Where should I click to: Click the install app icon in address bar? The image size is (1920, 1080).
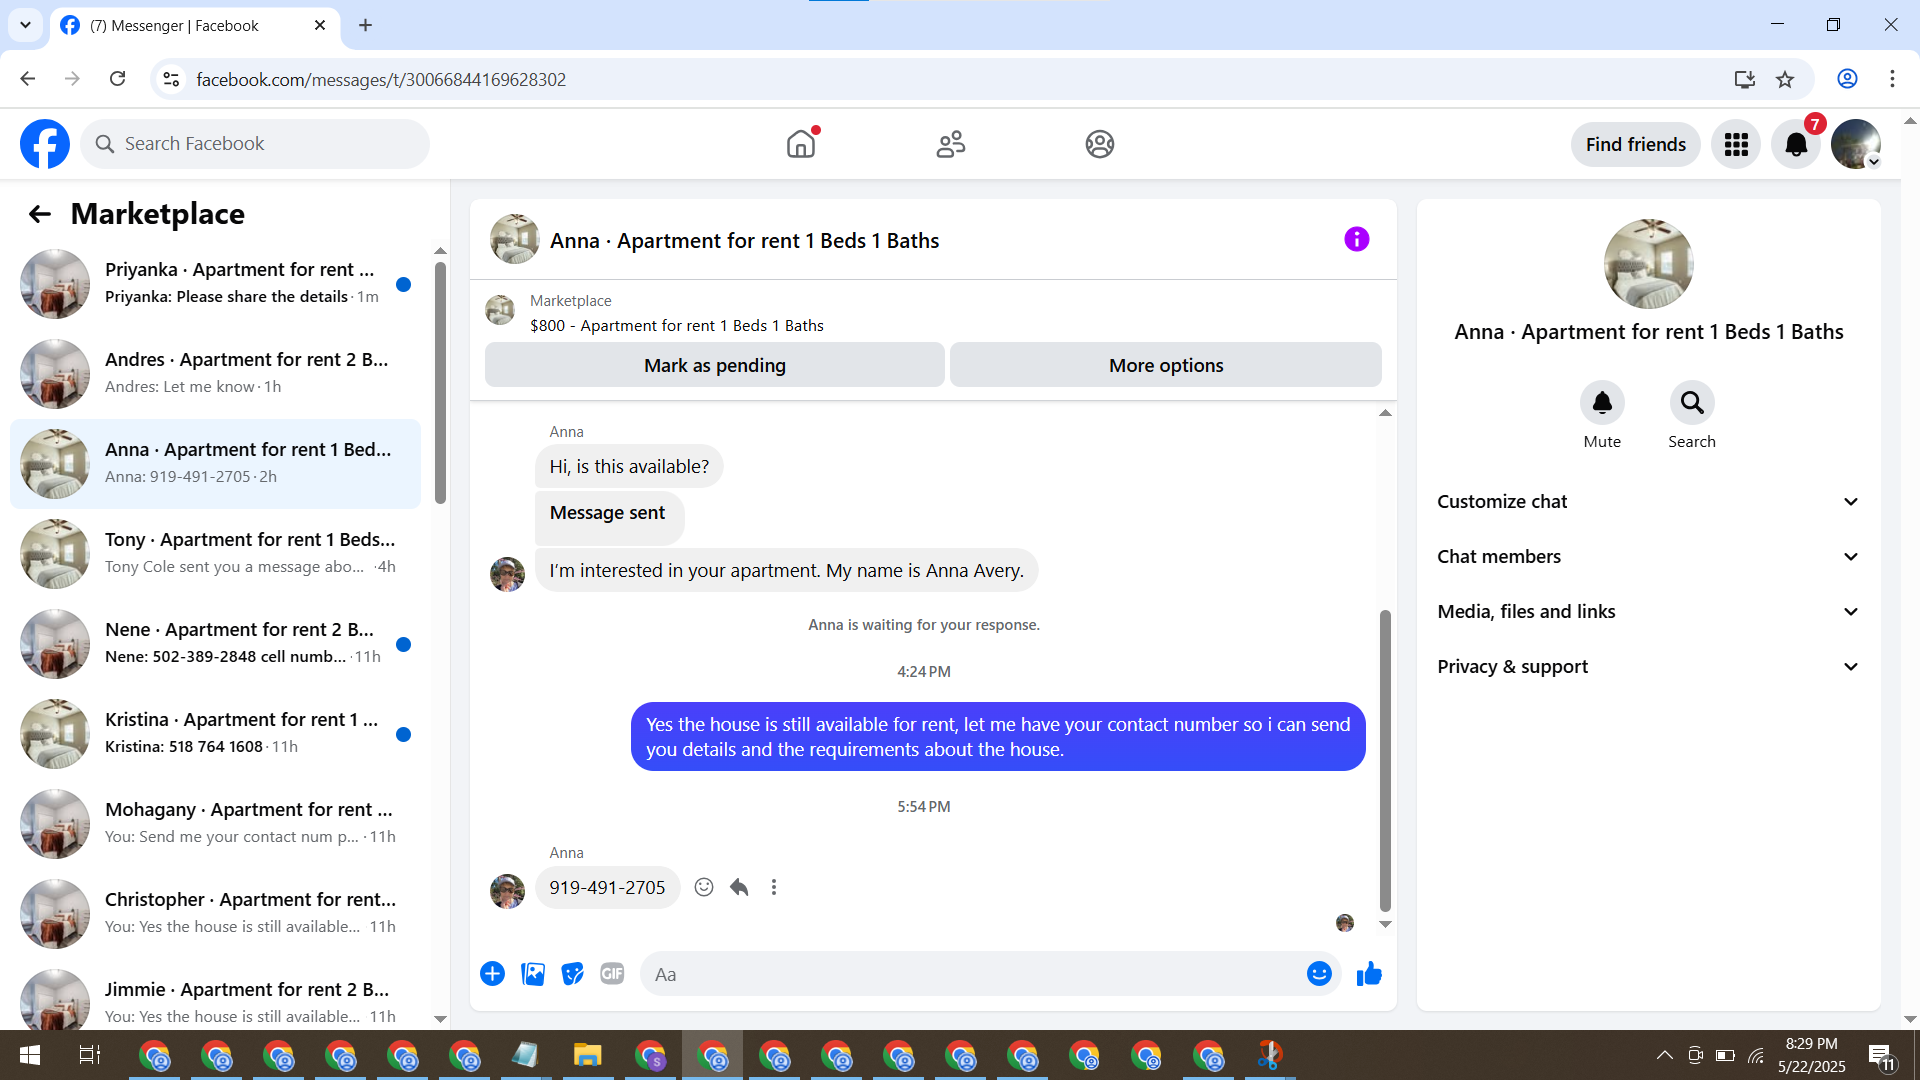[x=1745, y=79]
